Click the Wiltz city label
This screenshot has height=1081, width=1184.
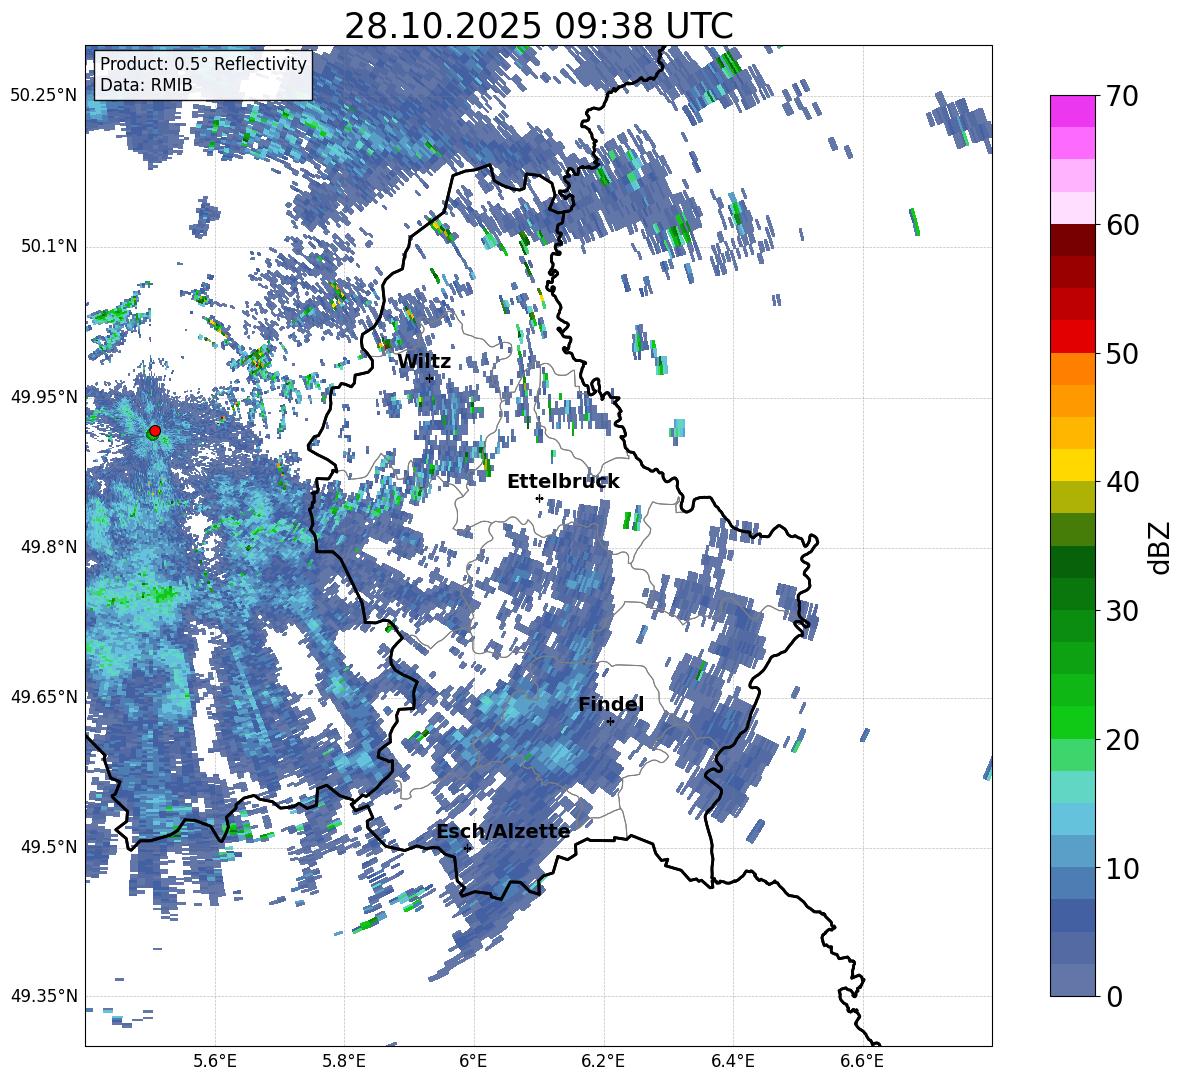(424, 361)
